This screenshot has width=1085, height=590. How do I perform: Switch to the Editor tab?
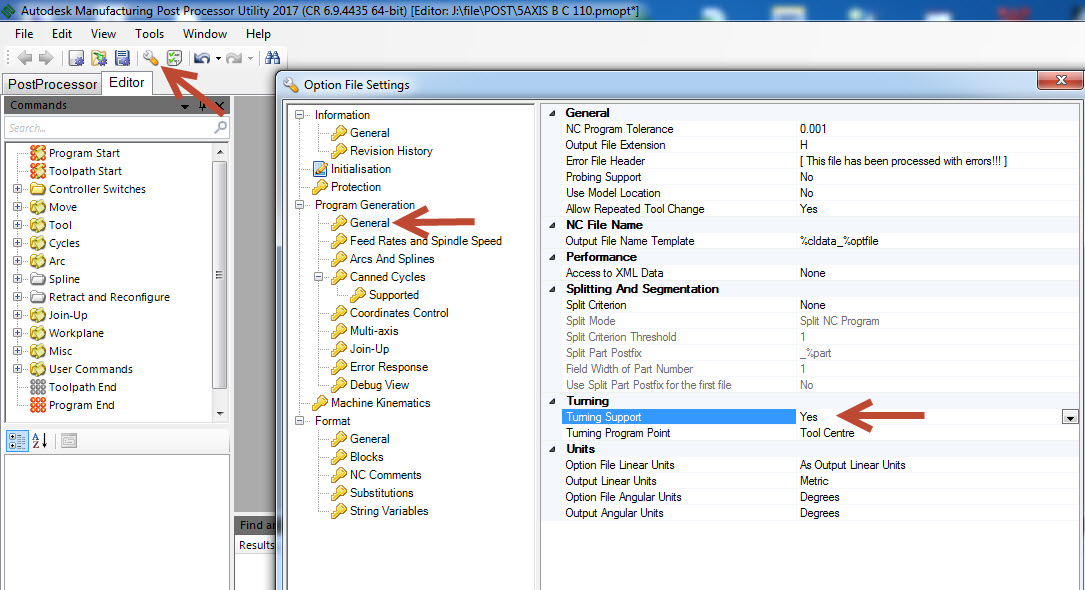(x=127, y=82)
